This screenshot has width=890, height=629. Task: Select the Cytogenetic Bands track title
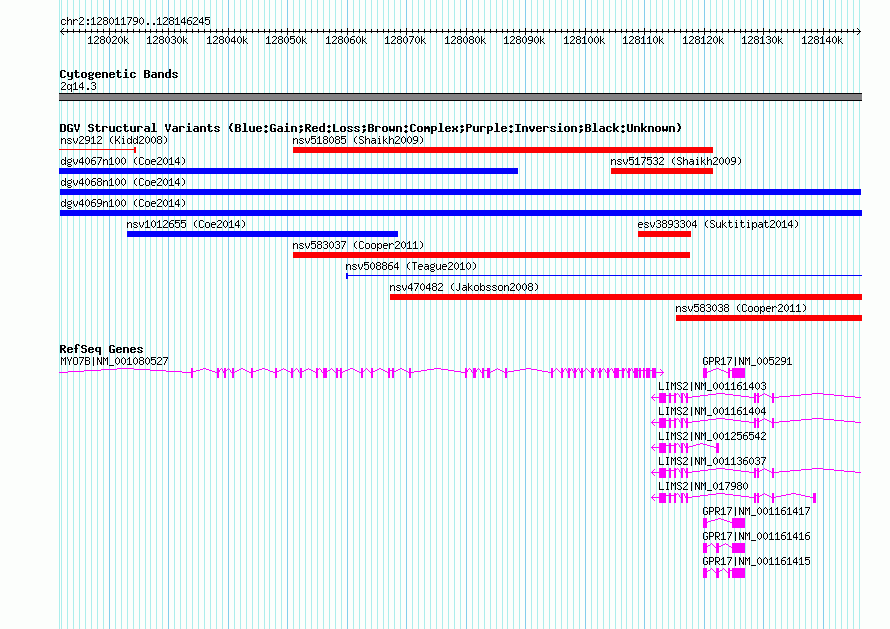click(x=119, y=74)
